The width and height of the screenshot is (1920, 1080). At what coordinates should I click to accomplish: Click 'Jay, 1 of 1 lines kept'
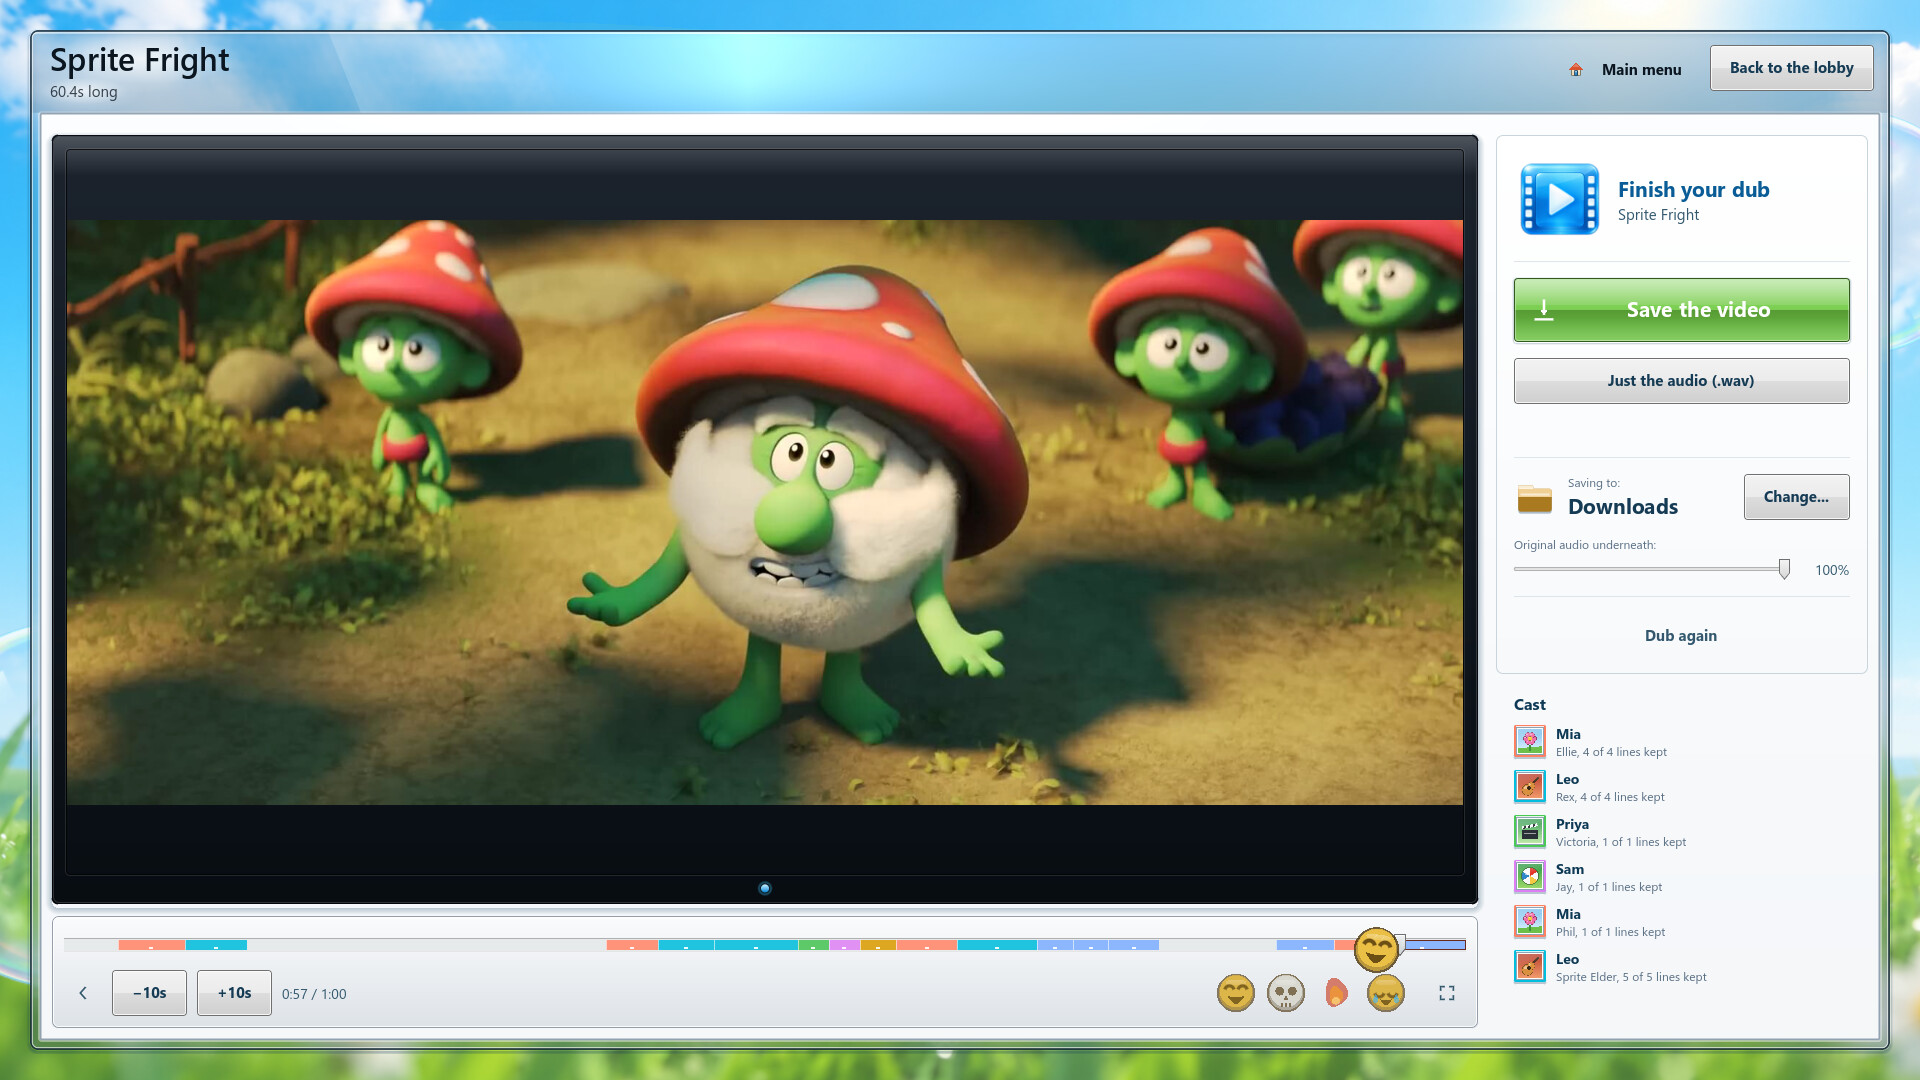1609,887
